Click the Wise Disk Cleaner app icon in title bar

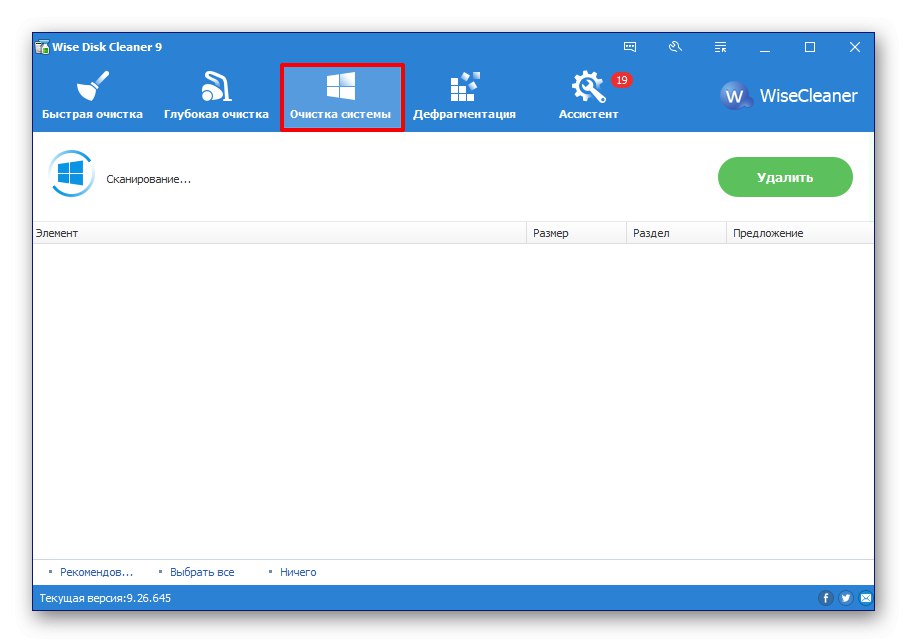point(42,47)
